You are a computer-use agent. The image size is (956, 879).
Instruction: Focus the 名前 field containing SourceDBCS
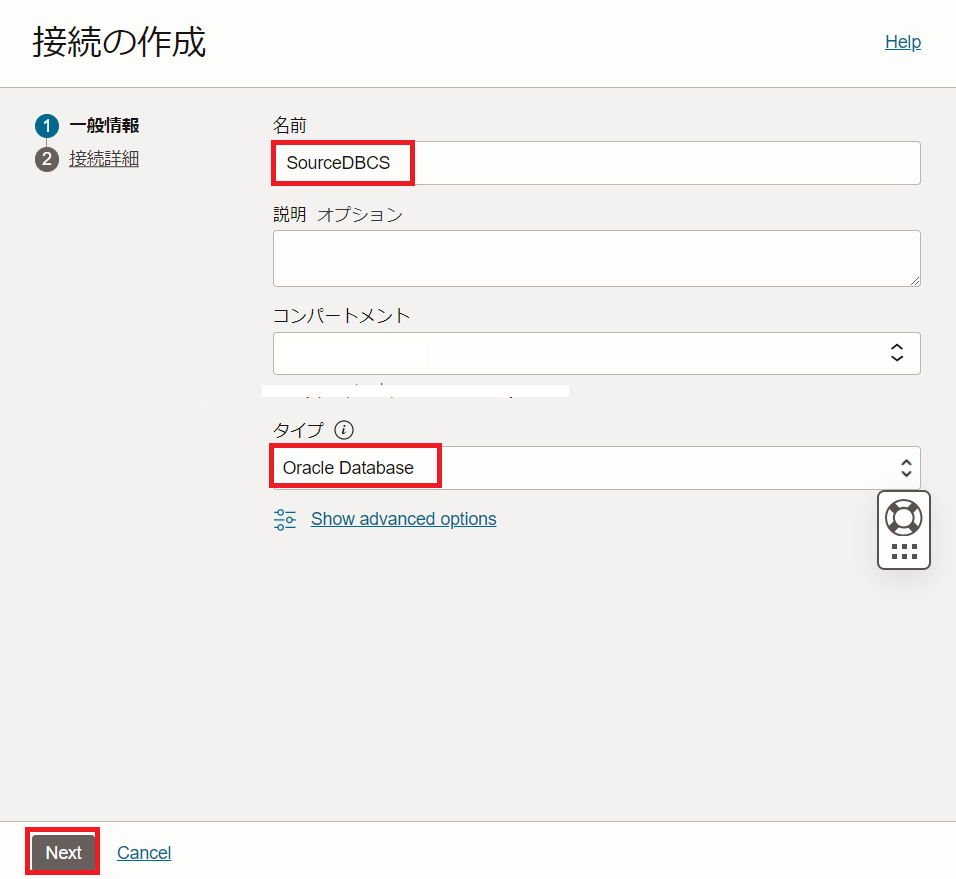point(596,163)
